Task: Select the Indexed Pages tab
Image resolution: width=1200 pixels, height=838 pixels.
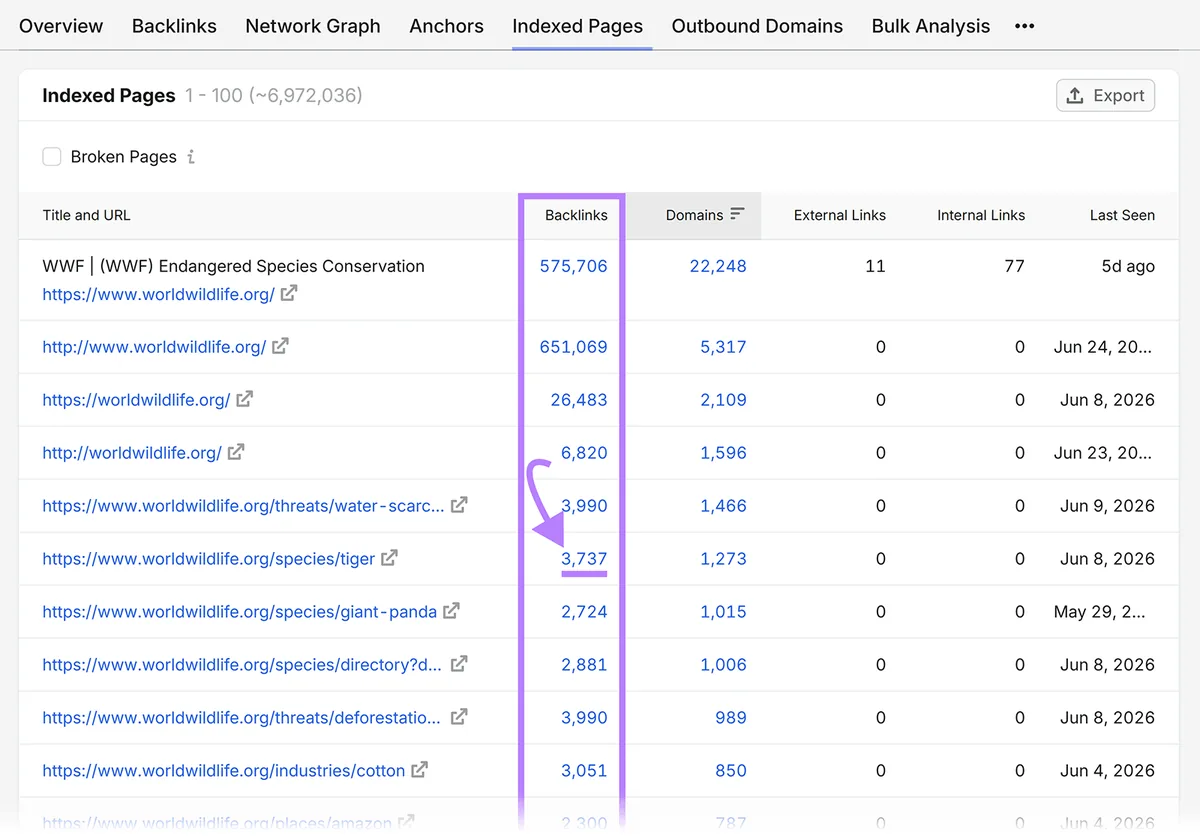Action: [x=578, y=26]
